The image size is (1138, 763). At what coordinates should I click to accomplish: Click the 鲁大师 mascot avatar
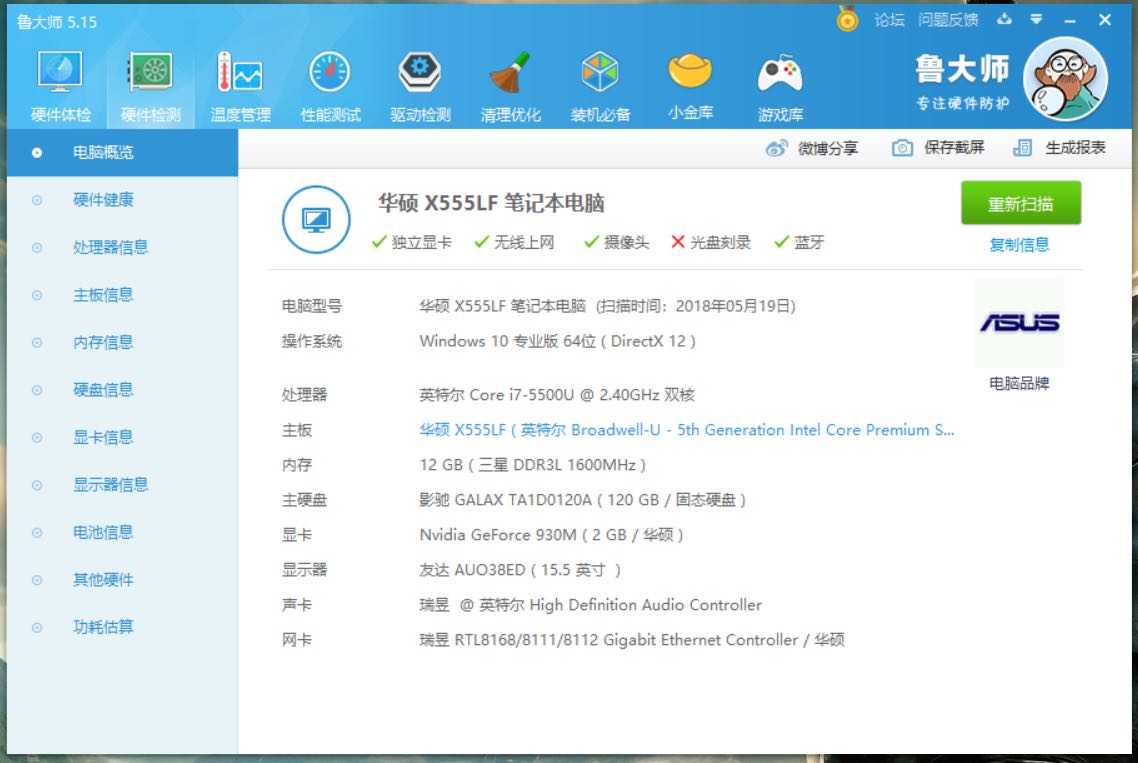coord(1065,79)
